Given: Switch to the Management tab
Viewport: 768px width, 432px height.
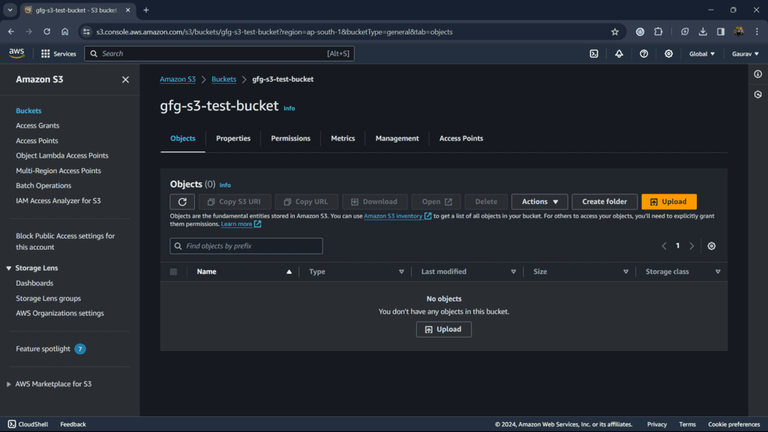Looking at the screenshot, I should point(397,139).
